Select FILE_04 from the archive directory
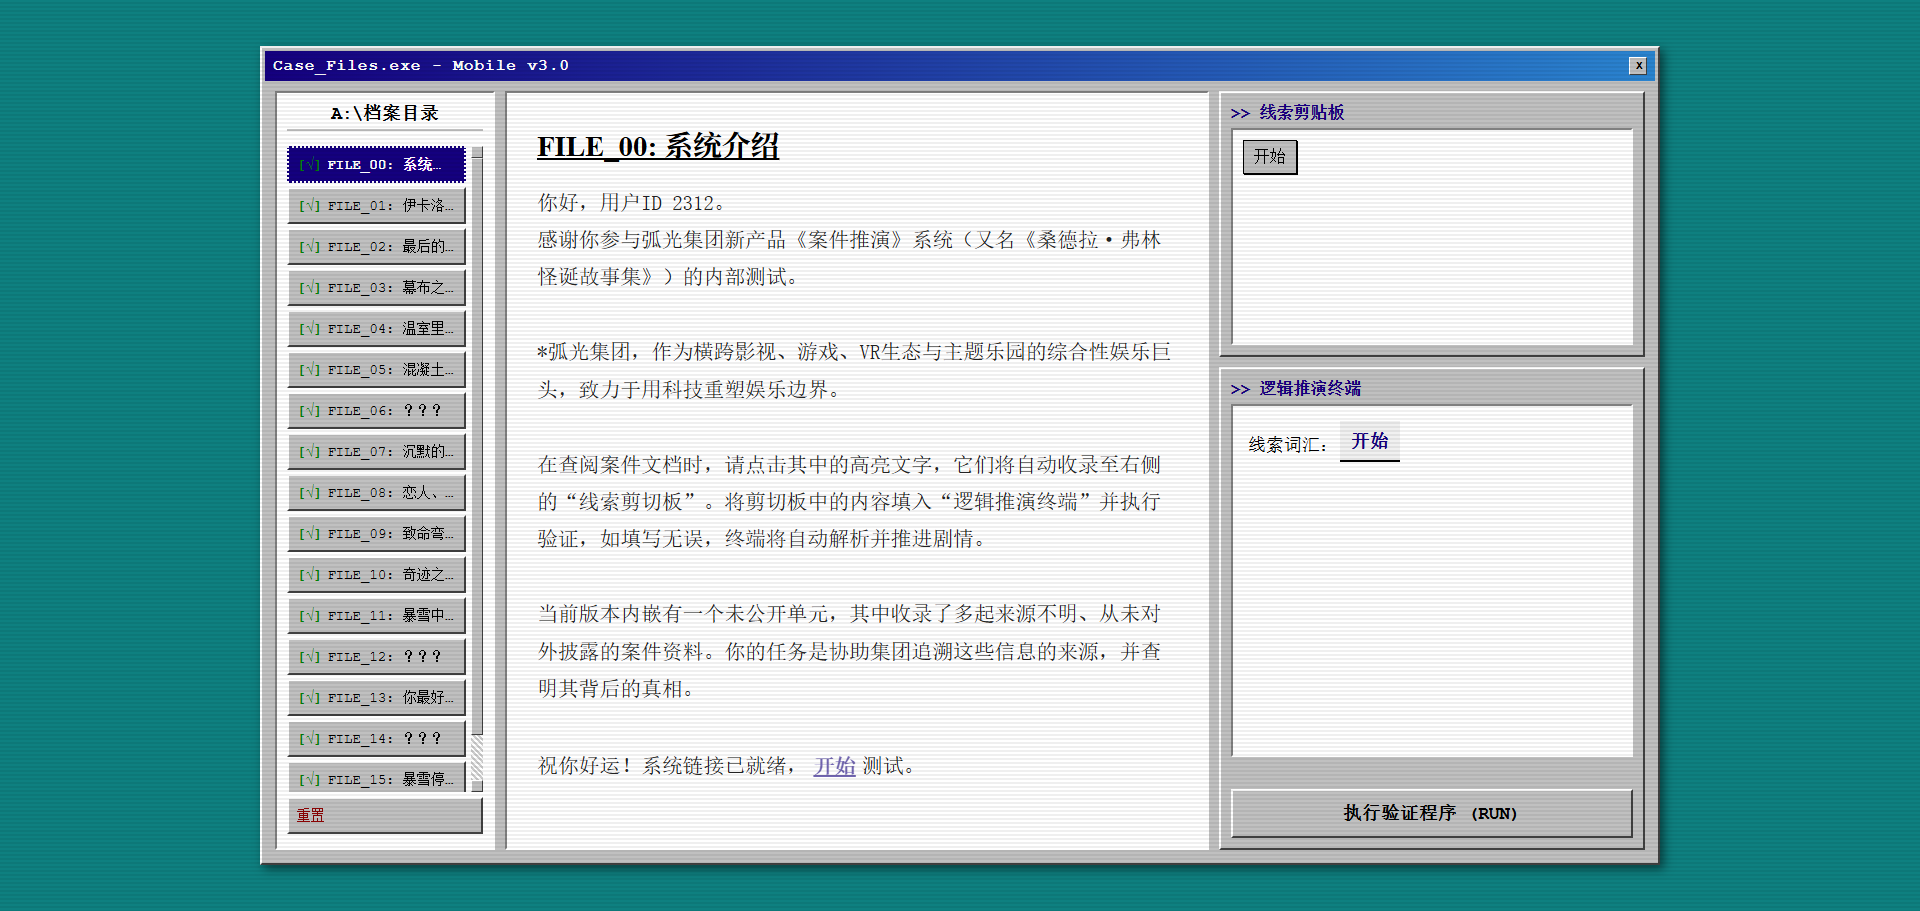 click(x=376, y=329)
